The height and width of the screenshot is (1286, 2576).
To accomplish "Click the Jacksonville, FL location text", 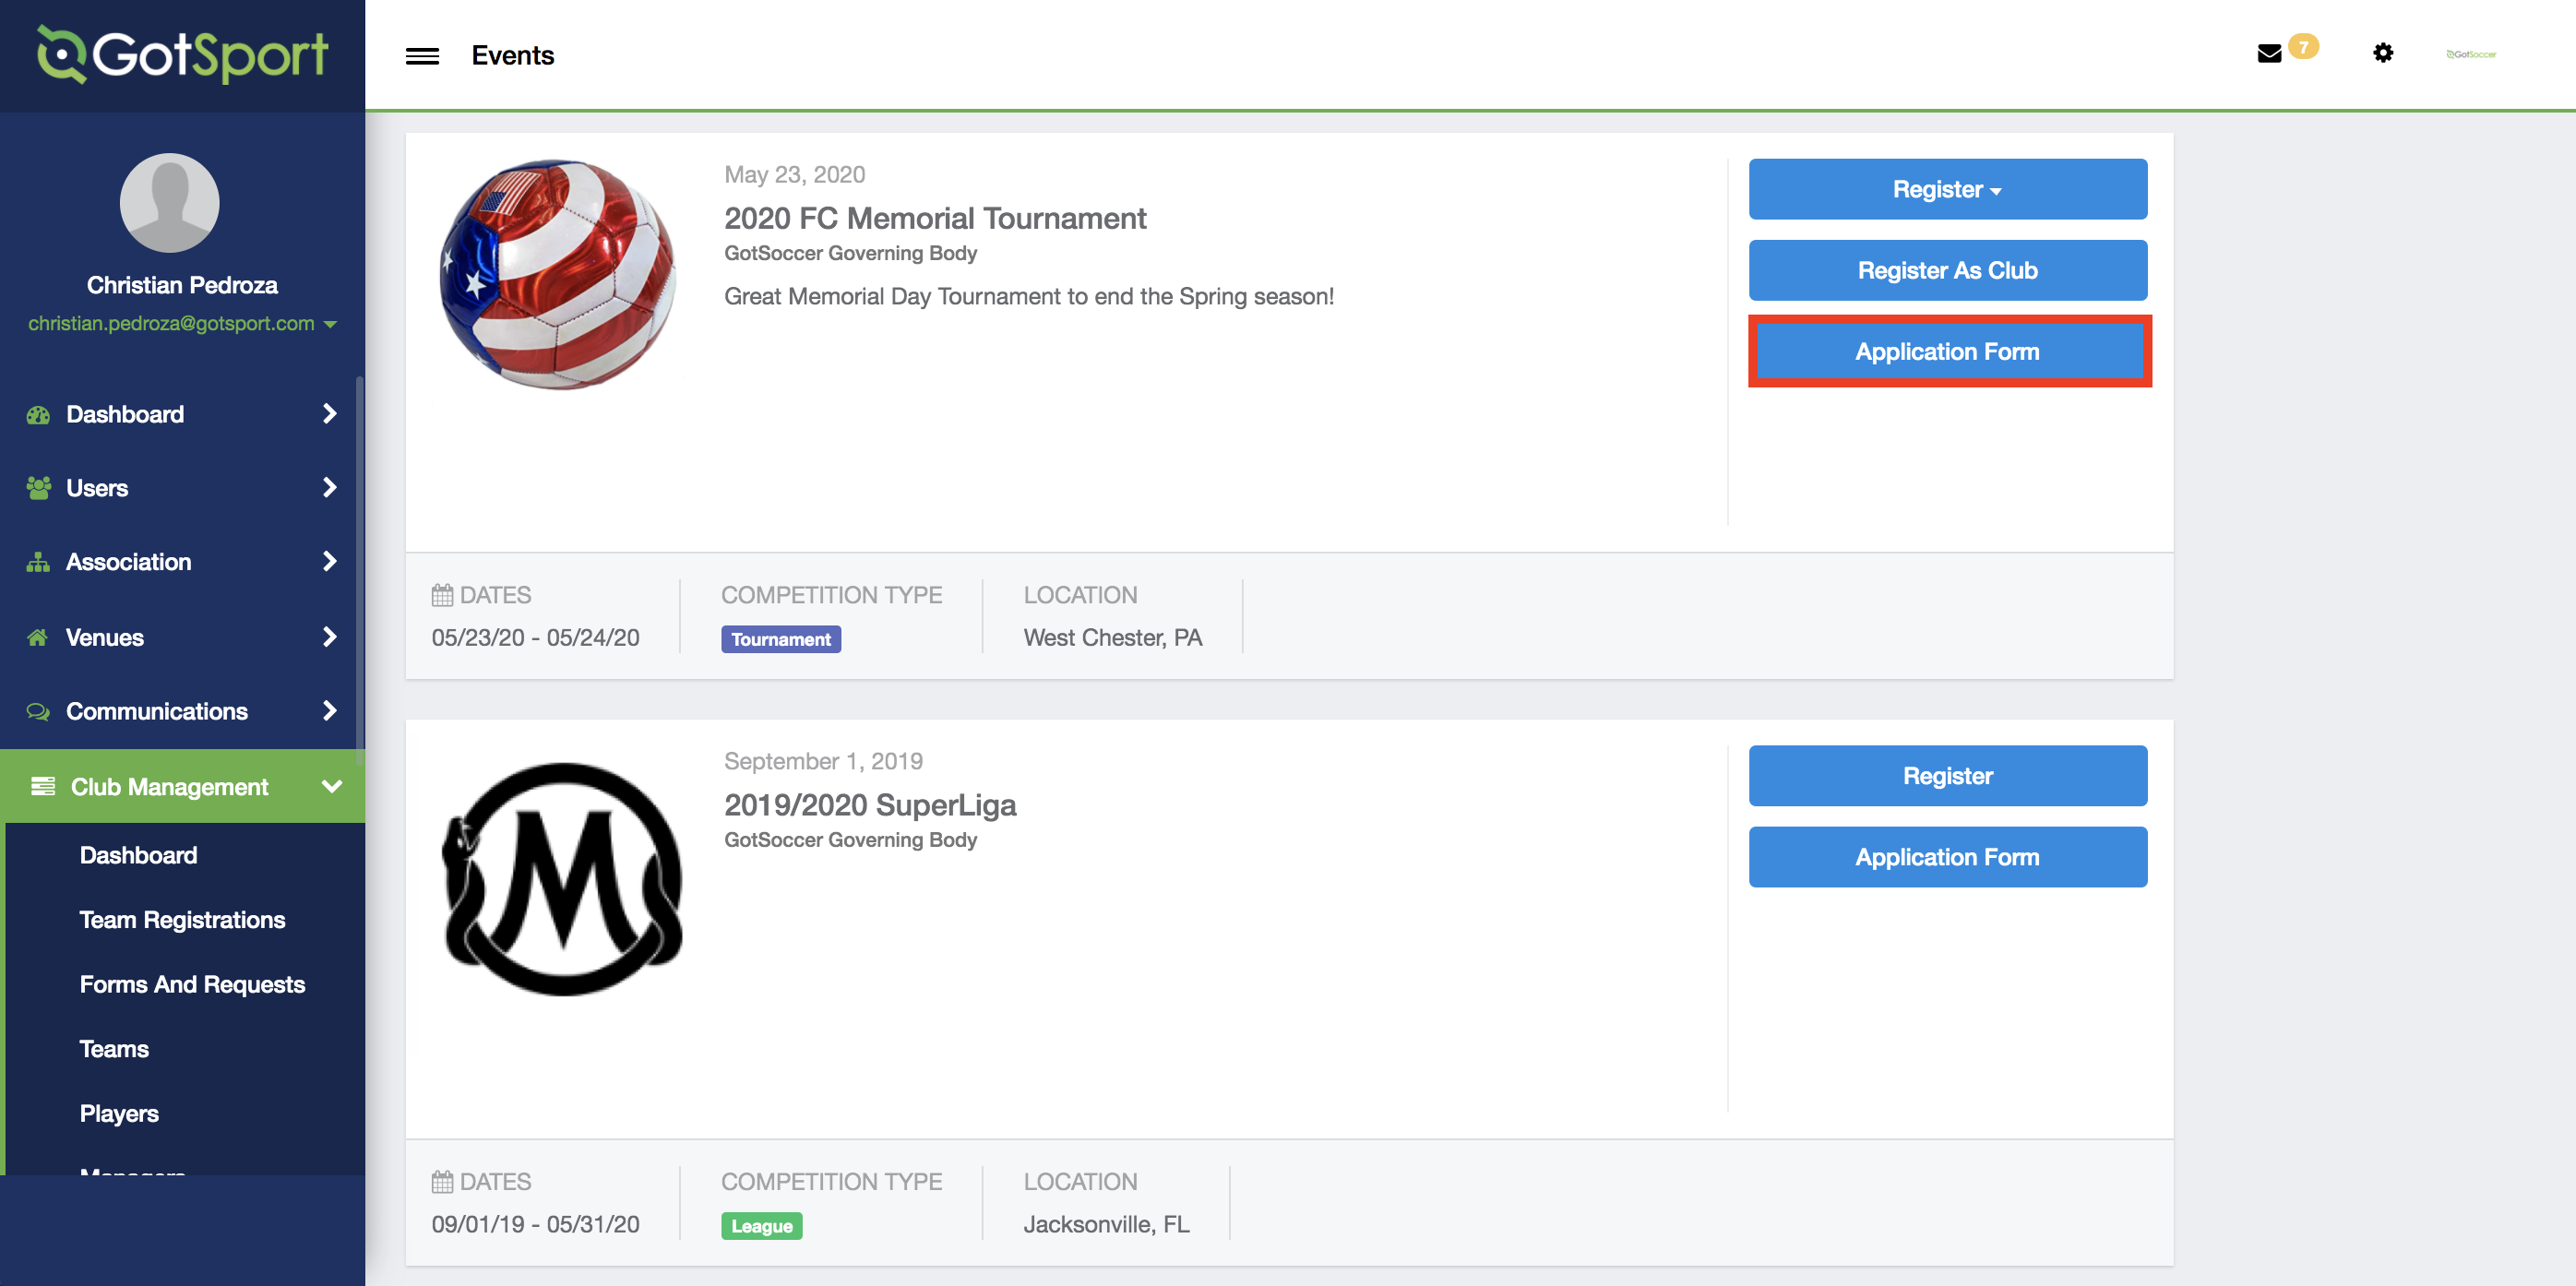I will click(x=1106, y=1224).
